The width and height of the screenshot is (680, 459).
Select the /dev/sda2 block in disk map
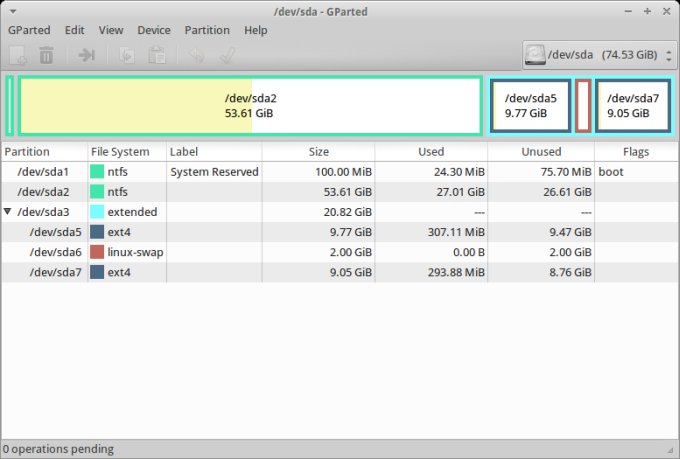point(250,105)
